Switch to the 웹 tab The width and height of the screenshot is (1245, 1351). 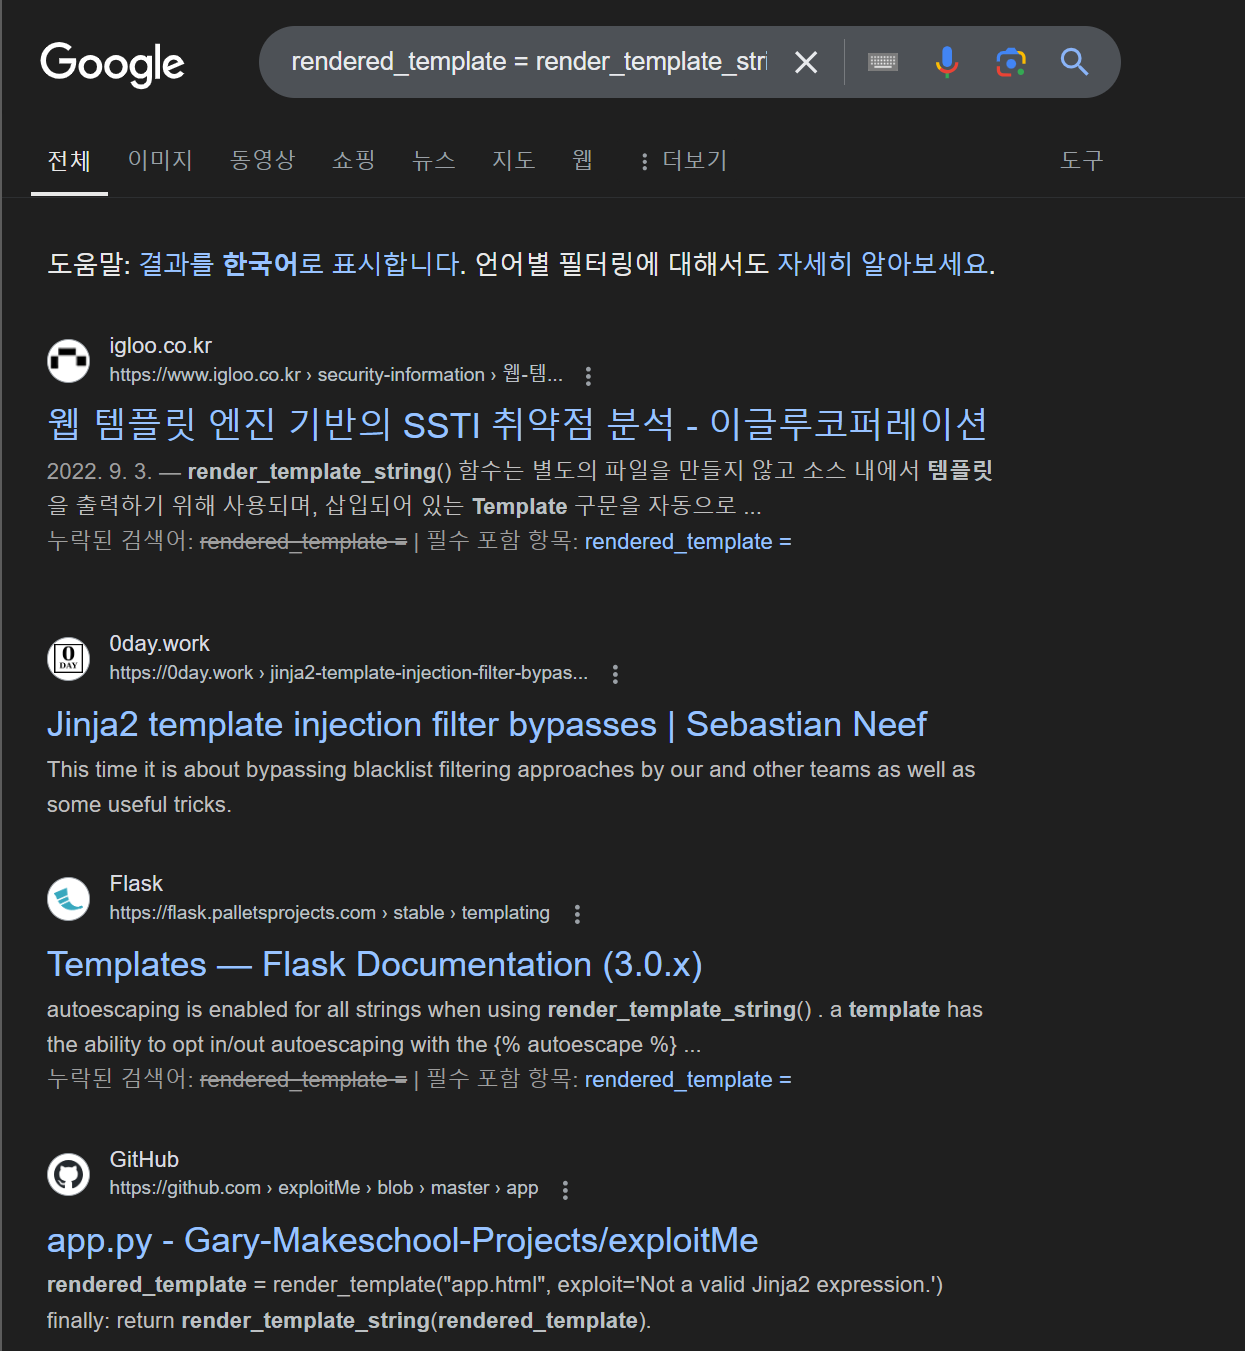[583, 160]
